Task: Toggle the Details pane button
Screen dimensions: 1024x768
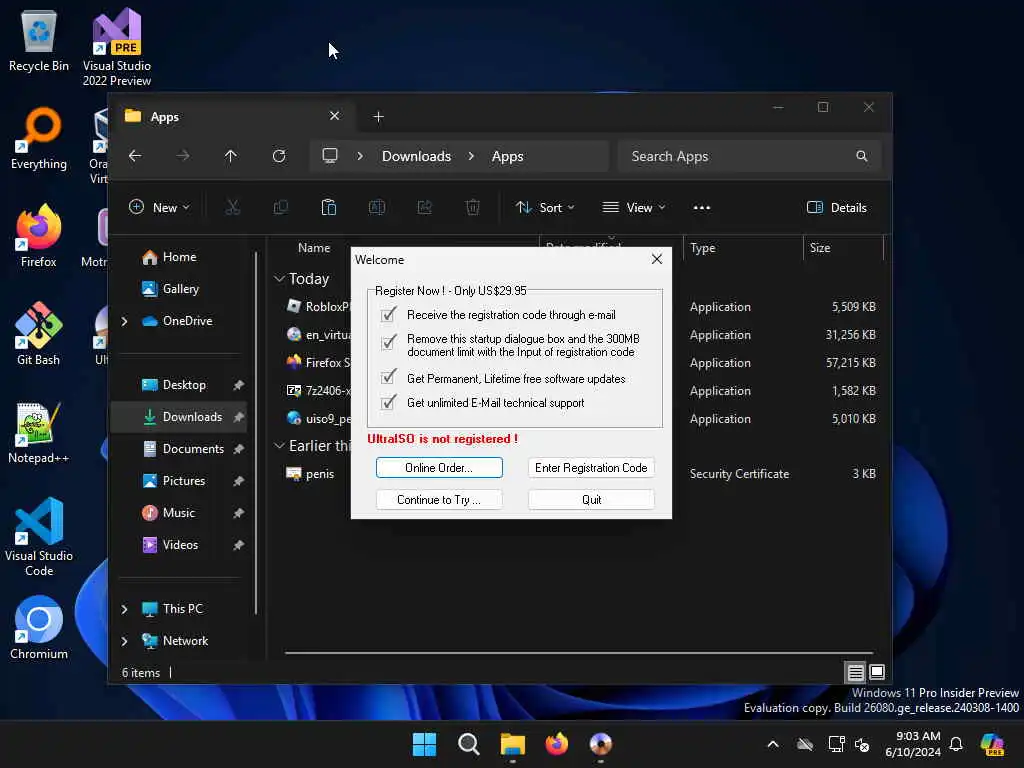Action: [837, 208]
